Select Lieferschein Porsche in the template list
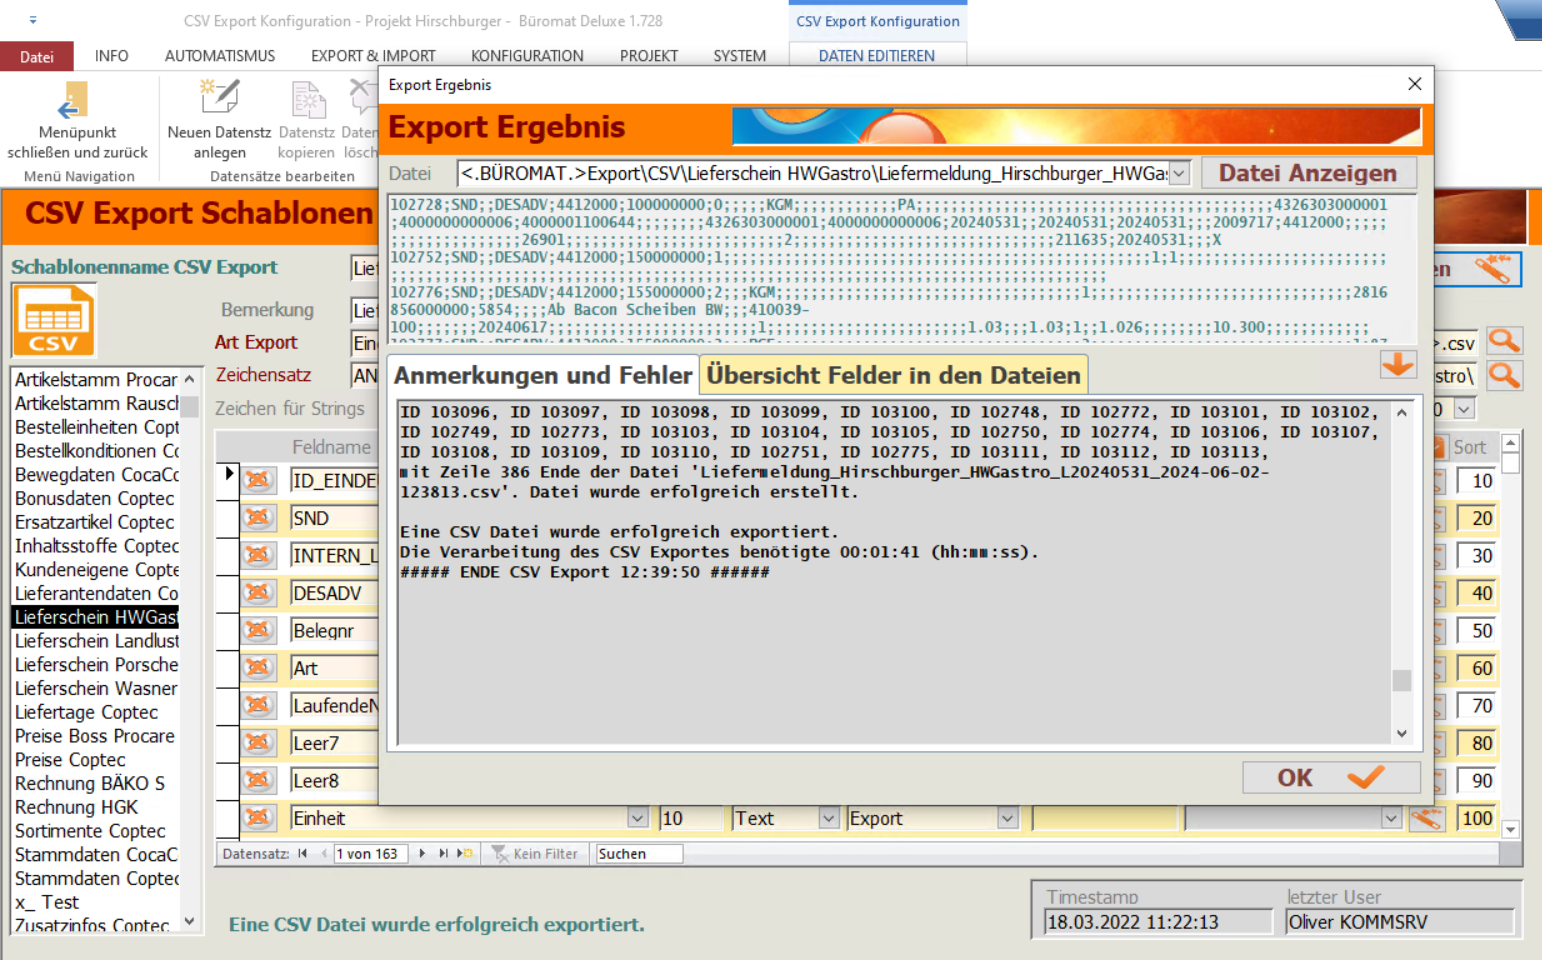The image size is (1542, 960). 96,665
